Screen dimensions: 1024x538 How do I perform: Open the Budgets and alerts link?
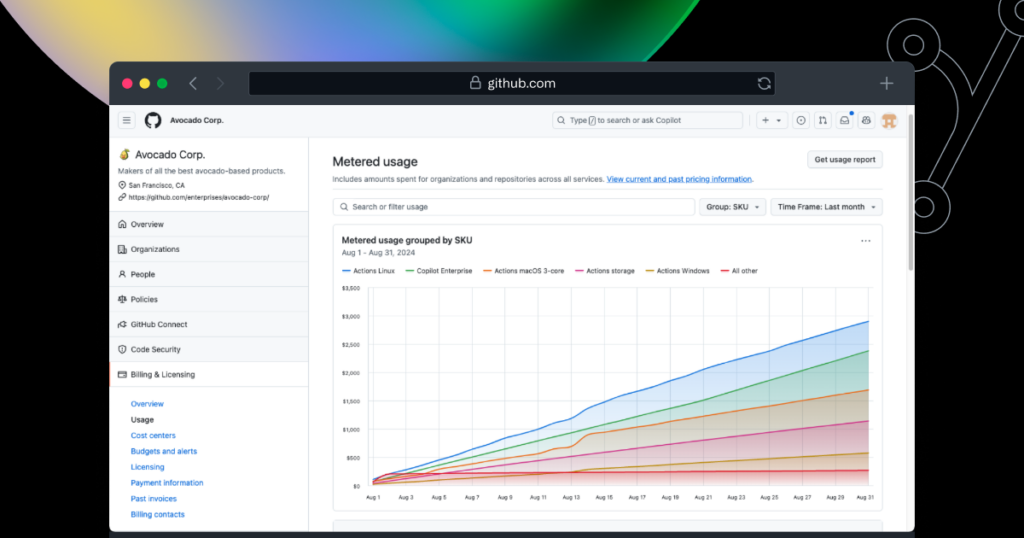point(163,451)
